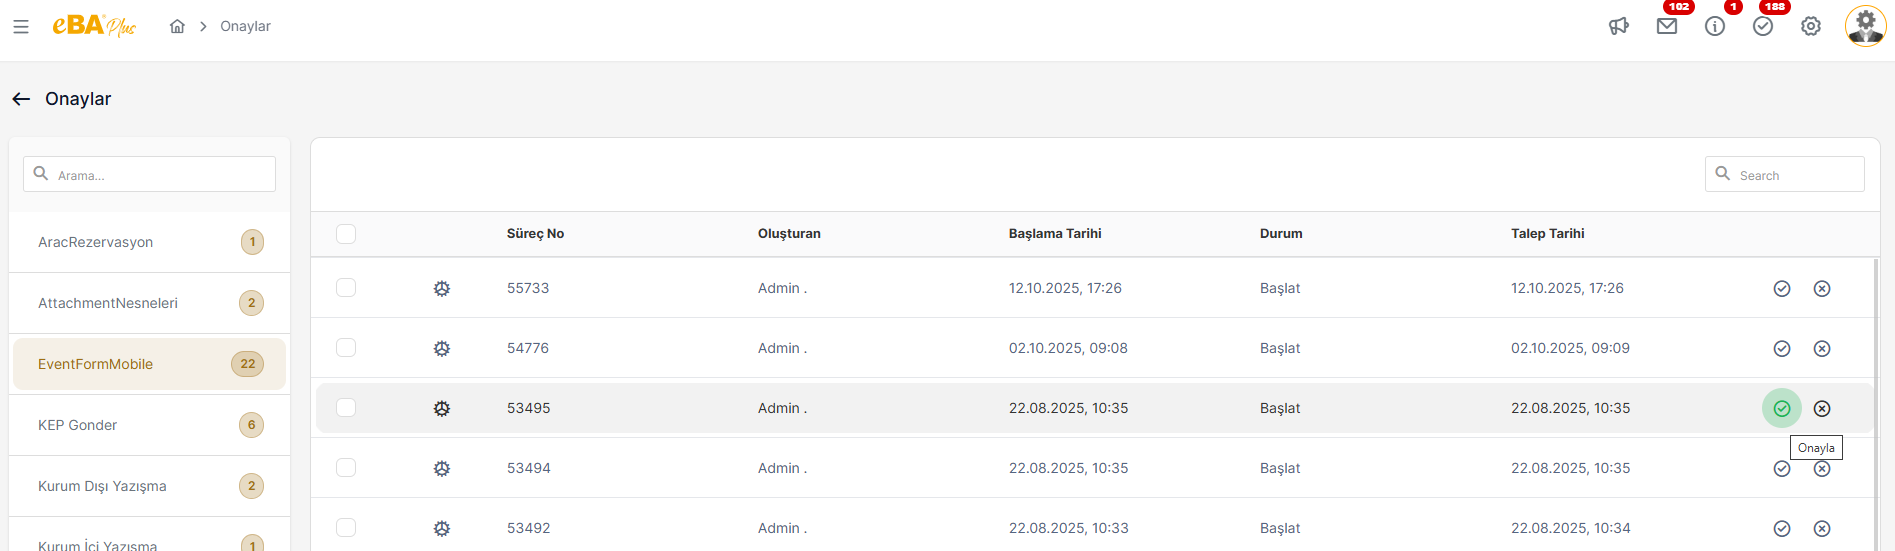Open the gear icon for process 54776
Screen dimensions: 1895x551
click(x=442, y=349)
